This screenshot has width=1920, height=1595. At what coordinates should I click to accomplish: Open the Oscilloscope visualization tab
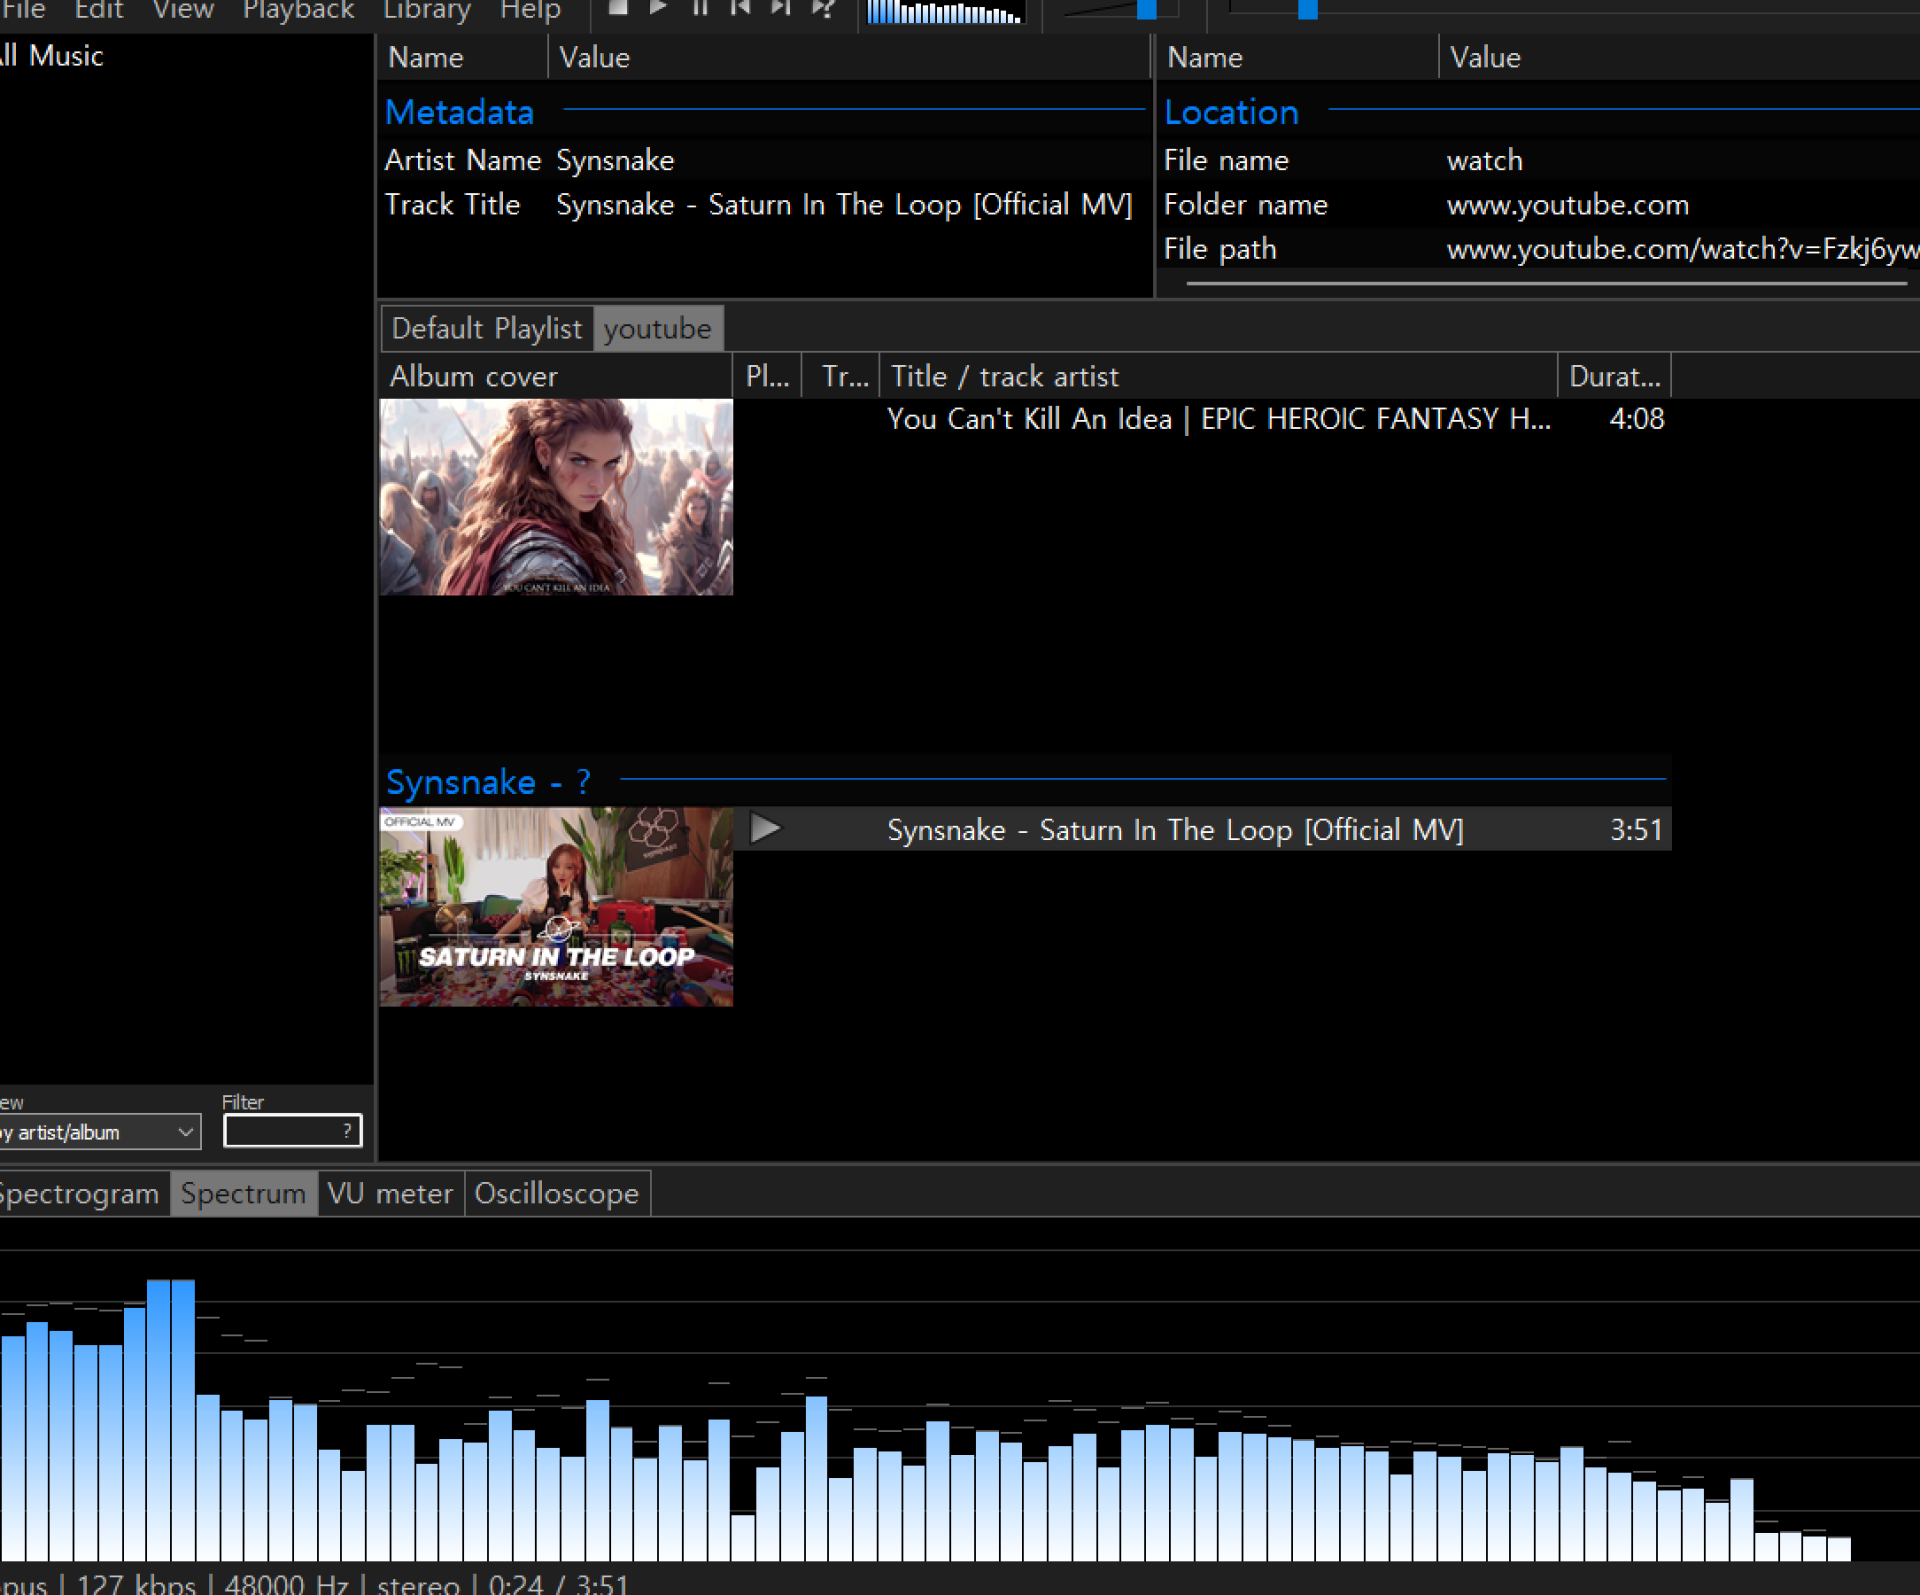click(x=556, y=1194)
